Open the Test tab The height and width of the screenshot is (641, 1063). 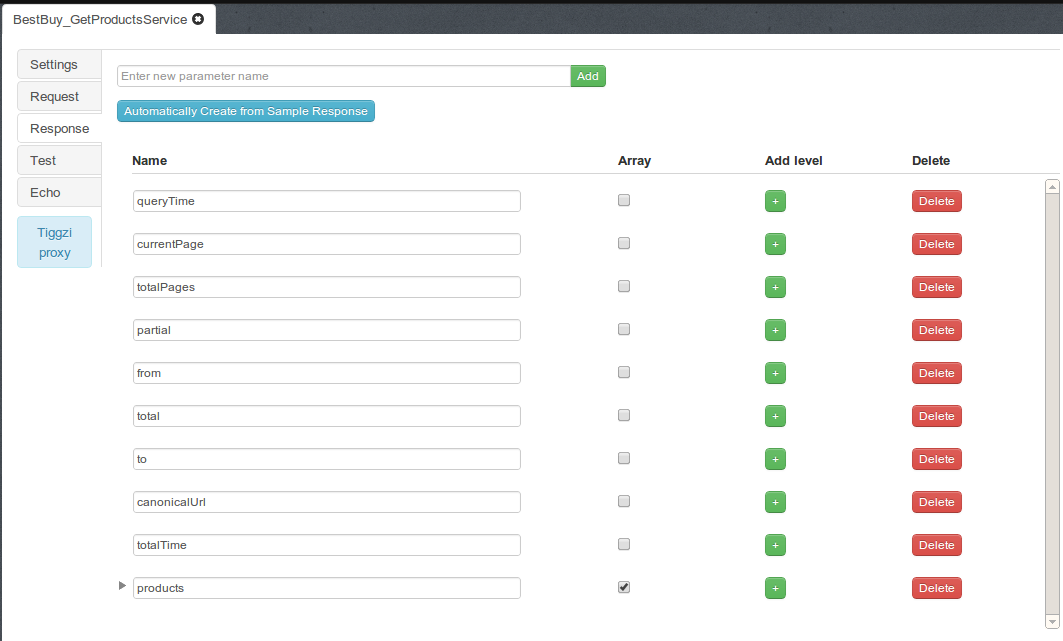pyautogui.click(x=58, y=160)
